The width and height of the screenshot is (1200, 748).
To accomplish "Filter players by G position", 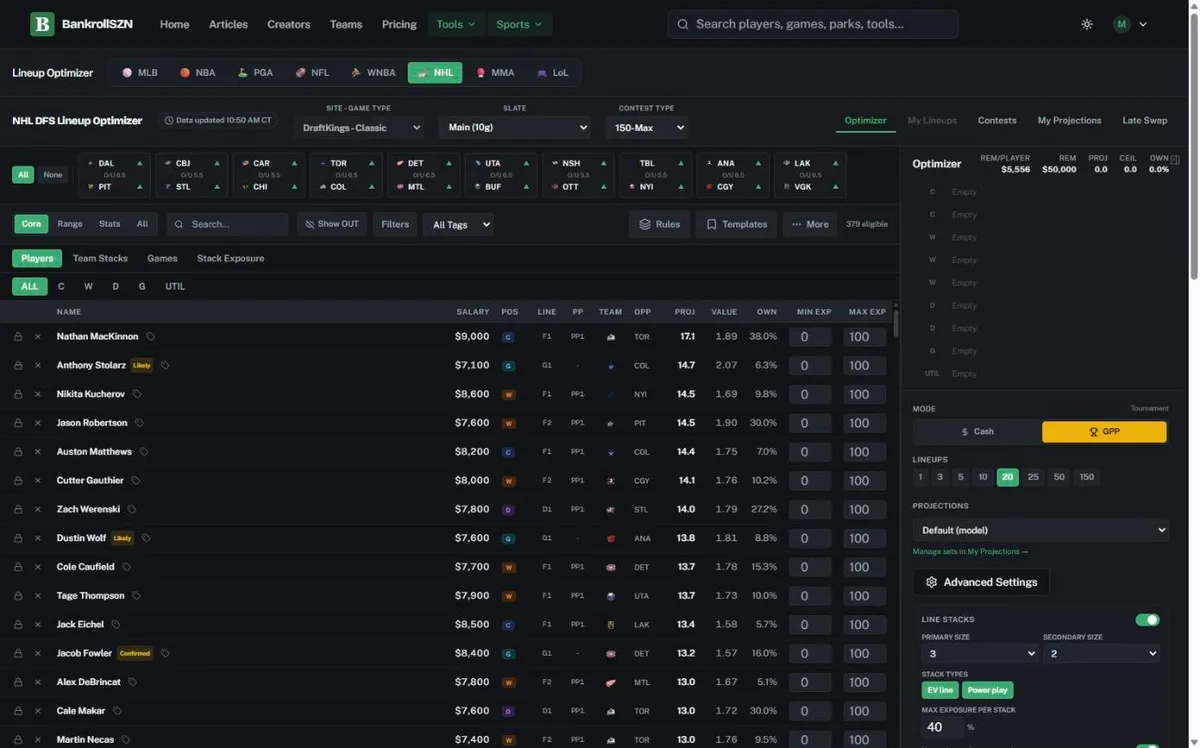I will 142,286.
